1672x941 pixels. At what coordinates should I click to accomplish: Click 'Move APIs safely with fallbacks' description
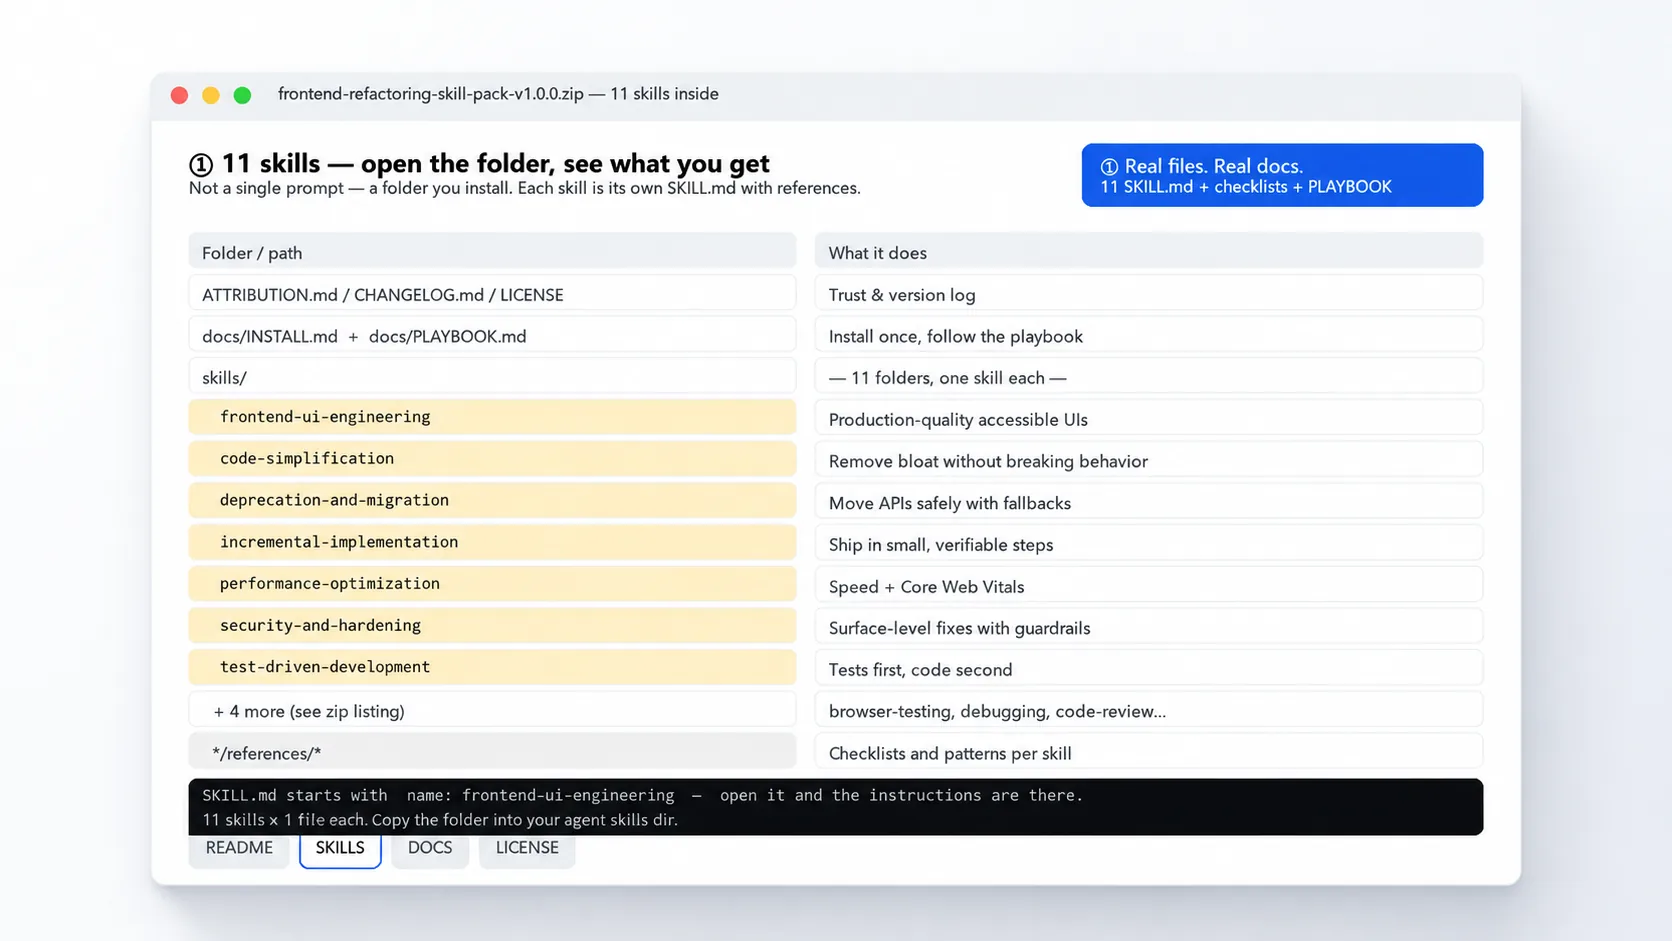(x=1149, y=502)
